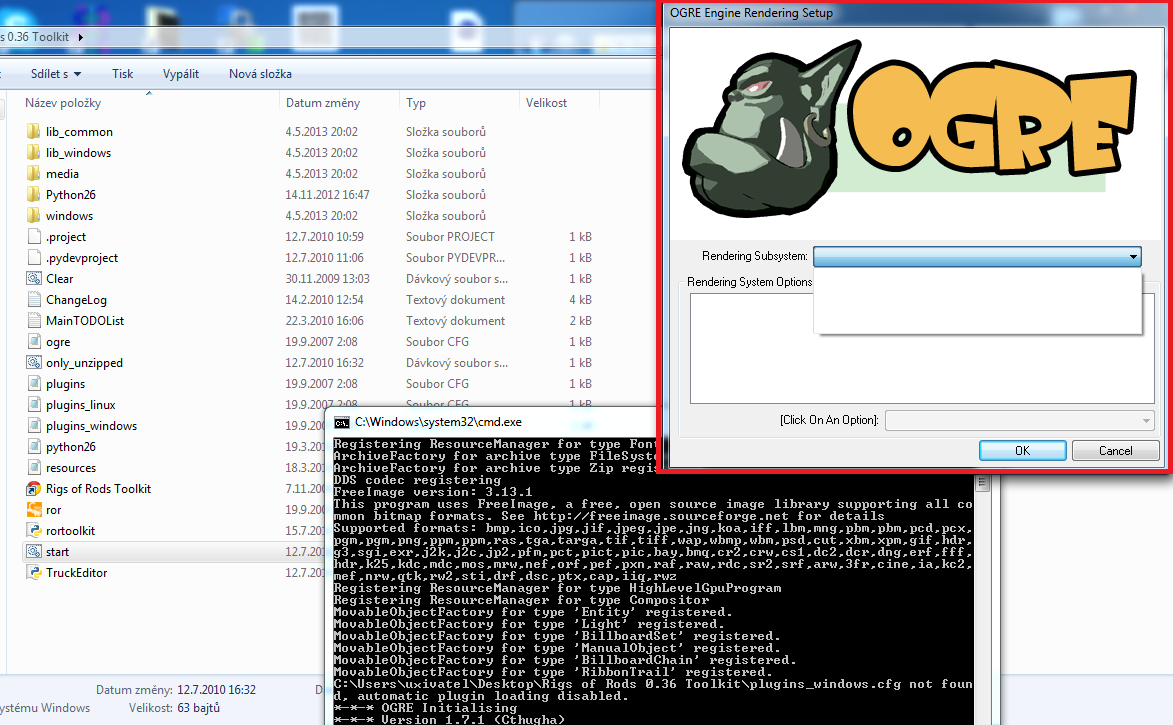This screenshot has width=1173, height=725.
Task: Select the Python26 folder icon
Action: 33,195
